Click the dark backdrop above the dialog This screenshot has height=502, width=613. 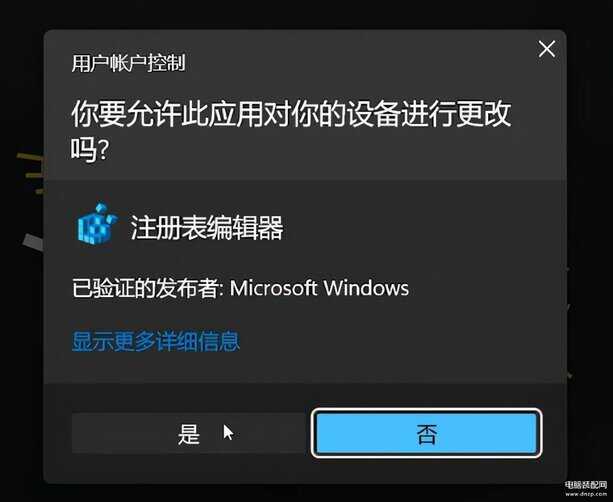click(x=306, y=14)
